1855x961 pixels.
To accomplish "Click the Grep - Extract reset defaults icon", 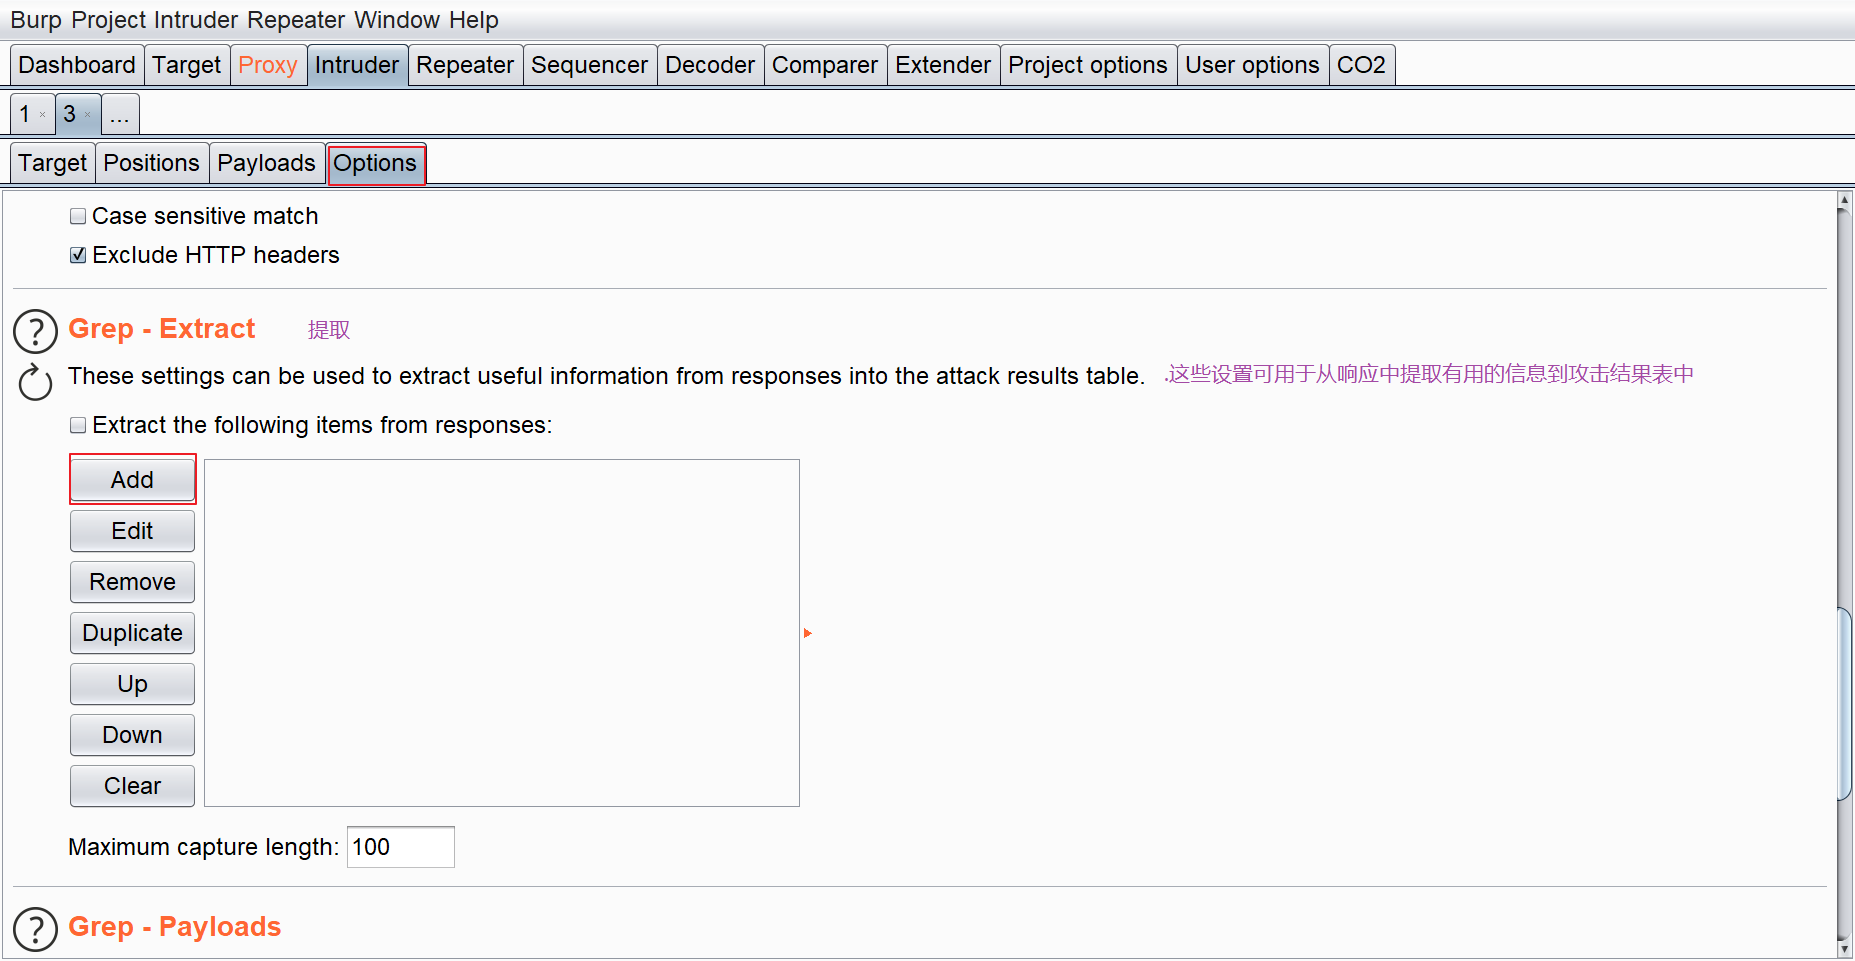I will pos(35,382).
